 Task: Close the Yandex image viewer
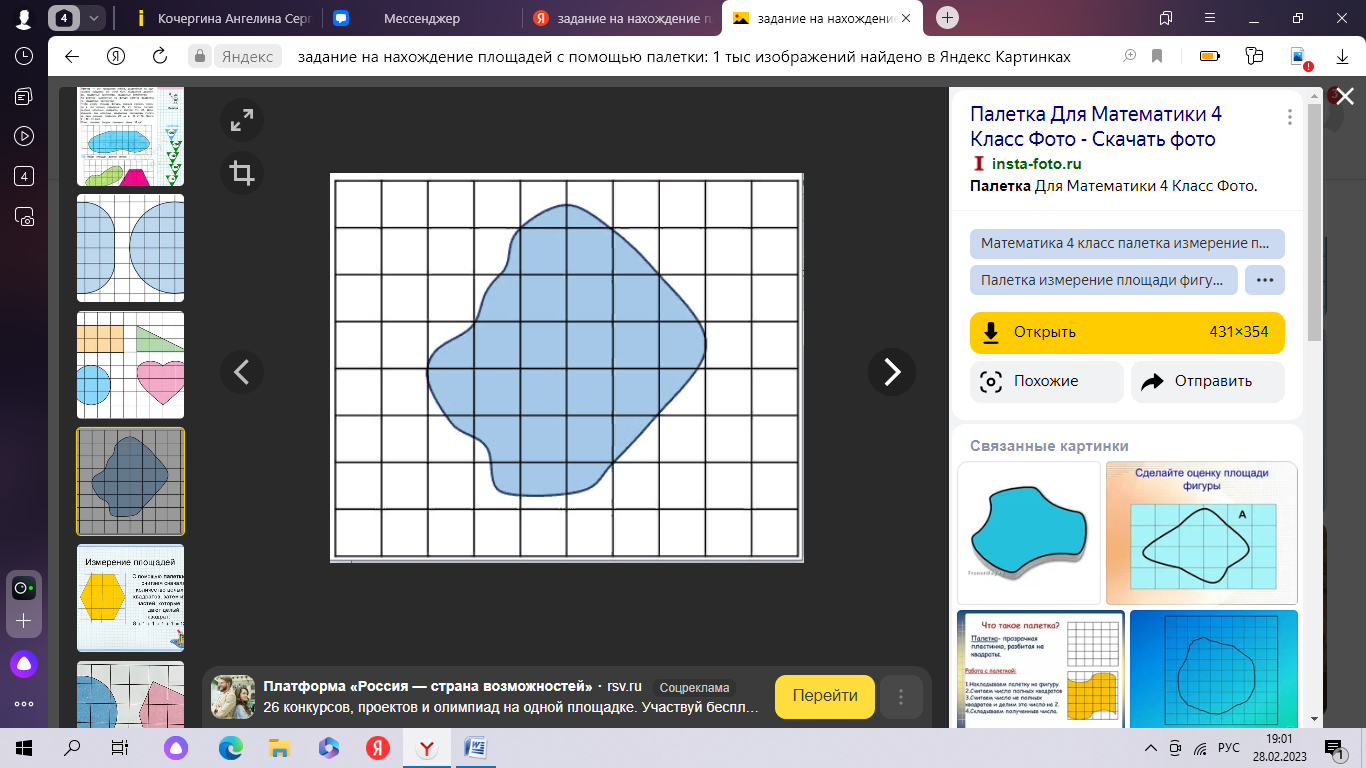pos(1345,96)
